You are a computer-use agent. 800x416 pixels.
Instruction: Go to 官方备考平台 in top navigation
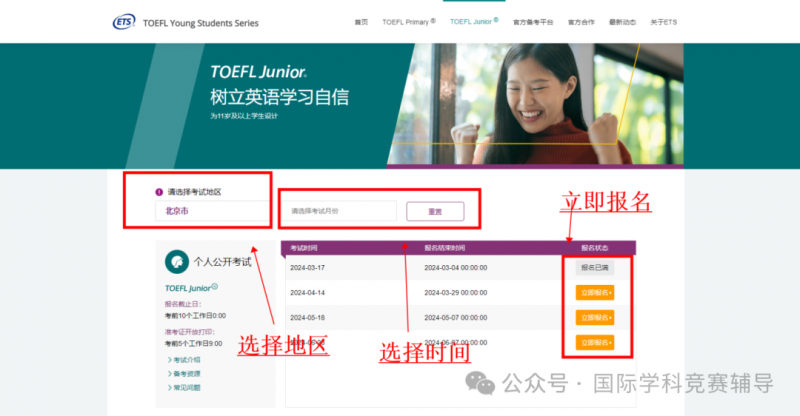click(x=533, y=22)
